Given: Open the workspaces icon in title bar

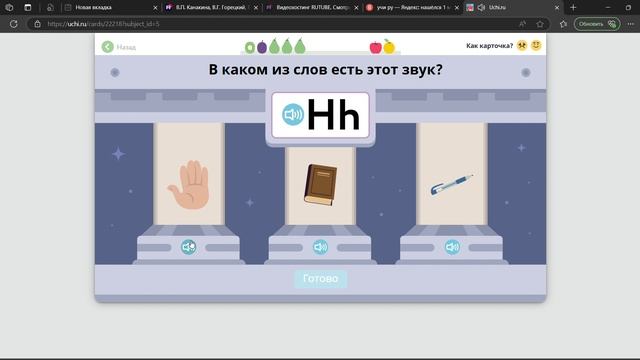Looking at the screenshot, I should pyautogui.click(x=9, y=7).
